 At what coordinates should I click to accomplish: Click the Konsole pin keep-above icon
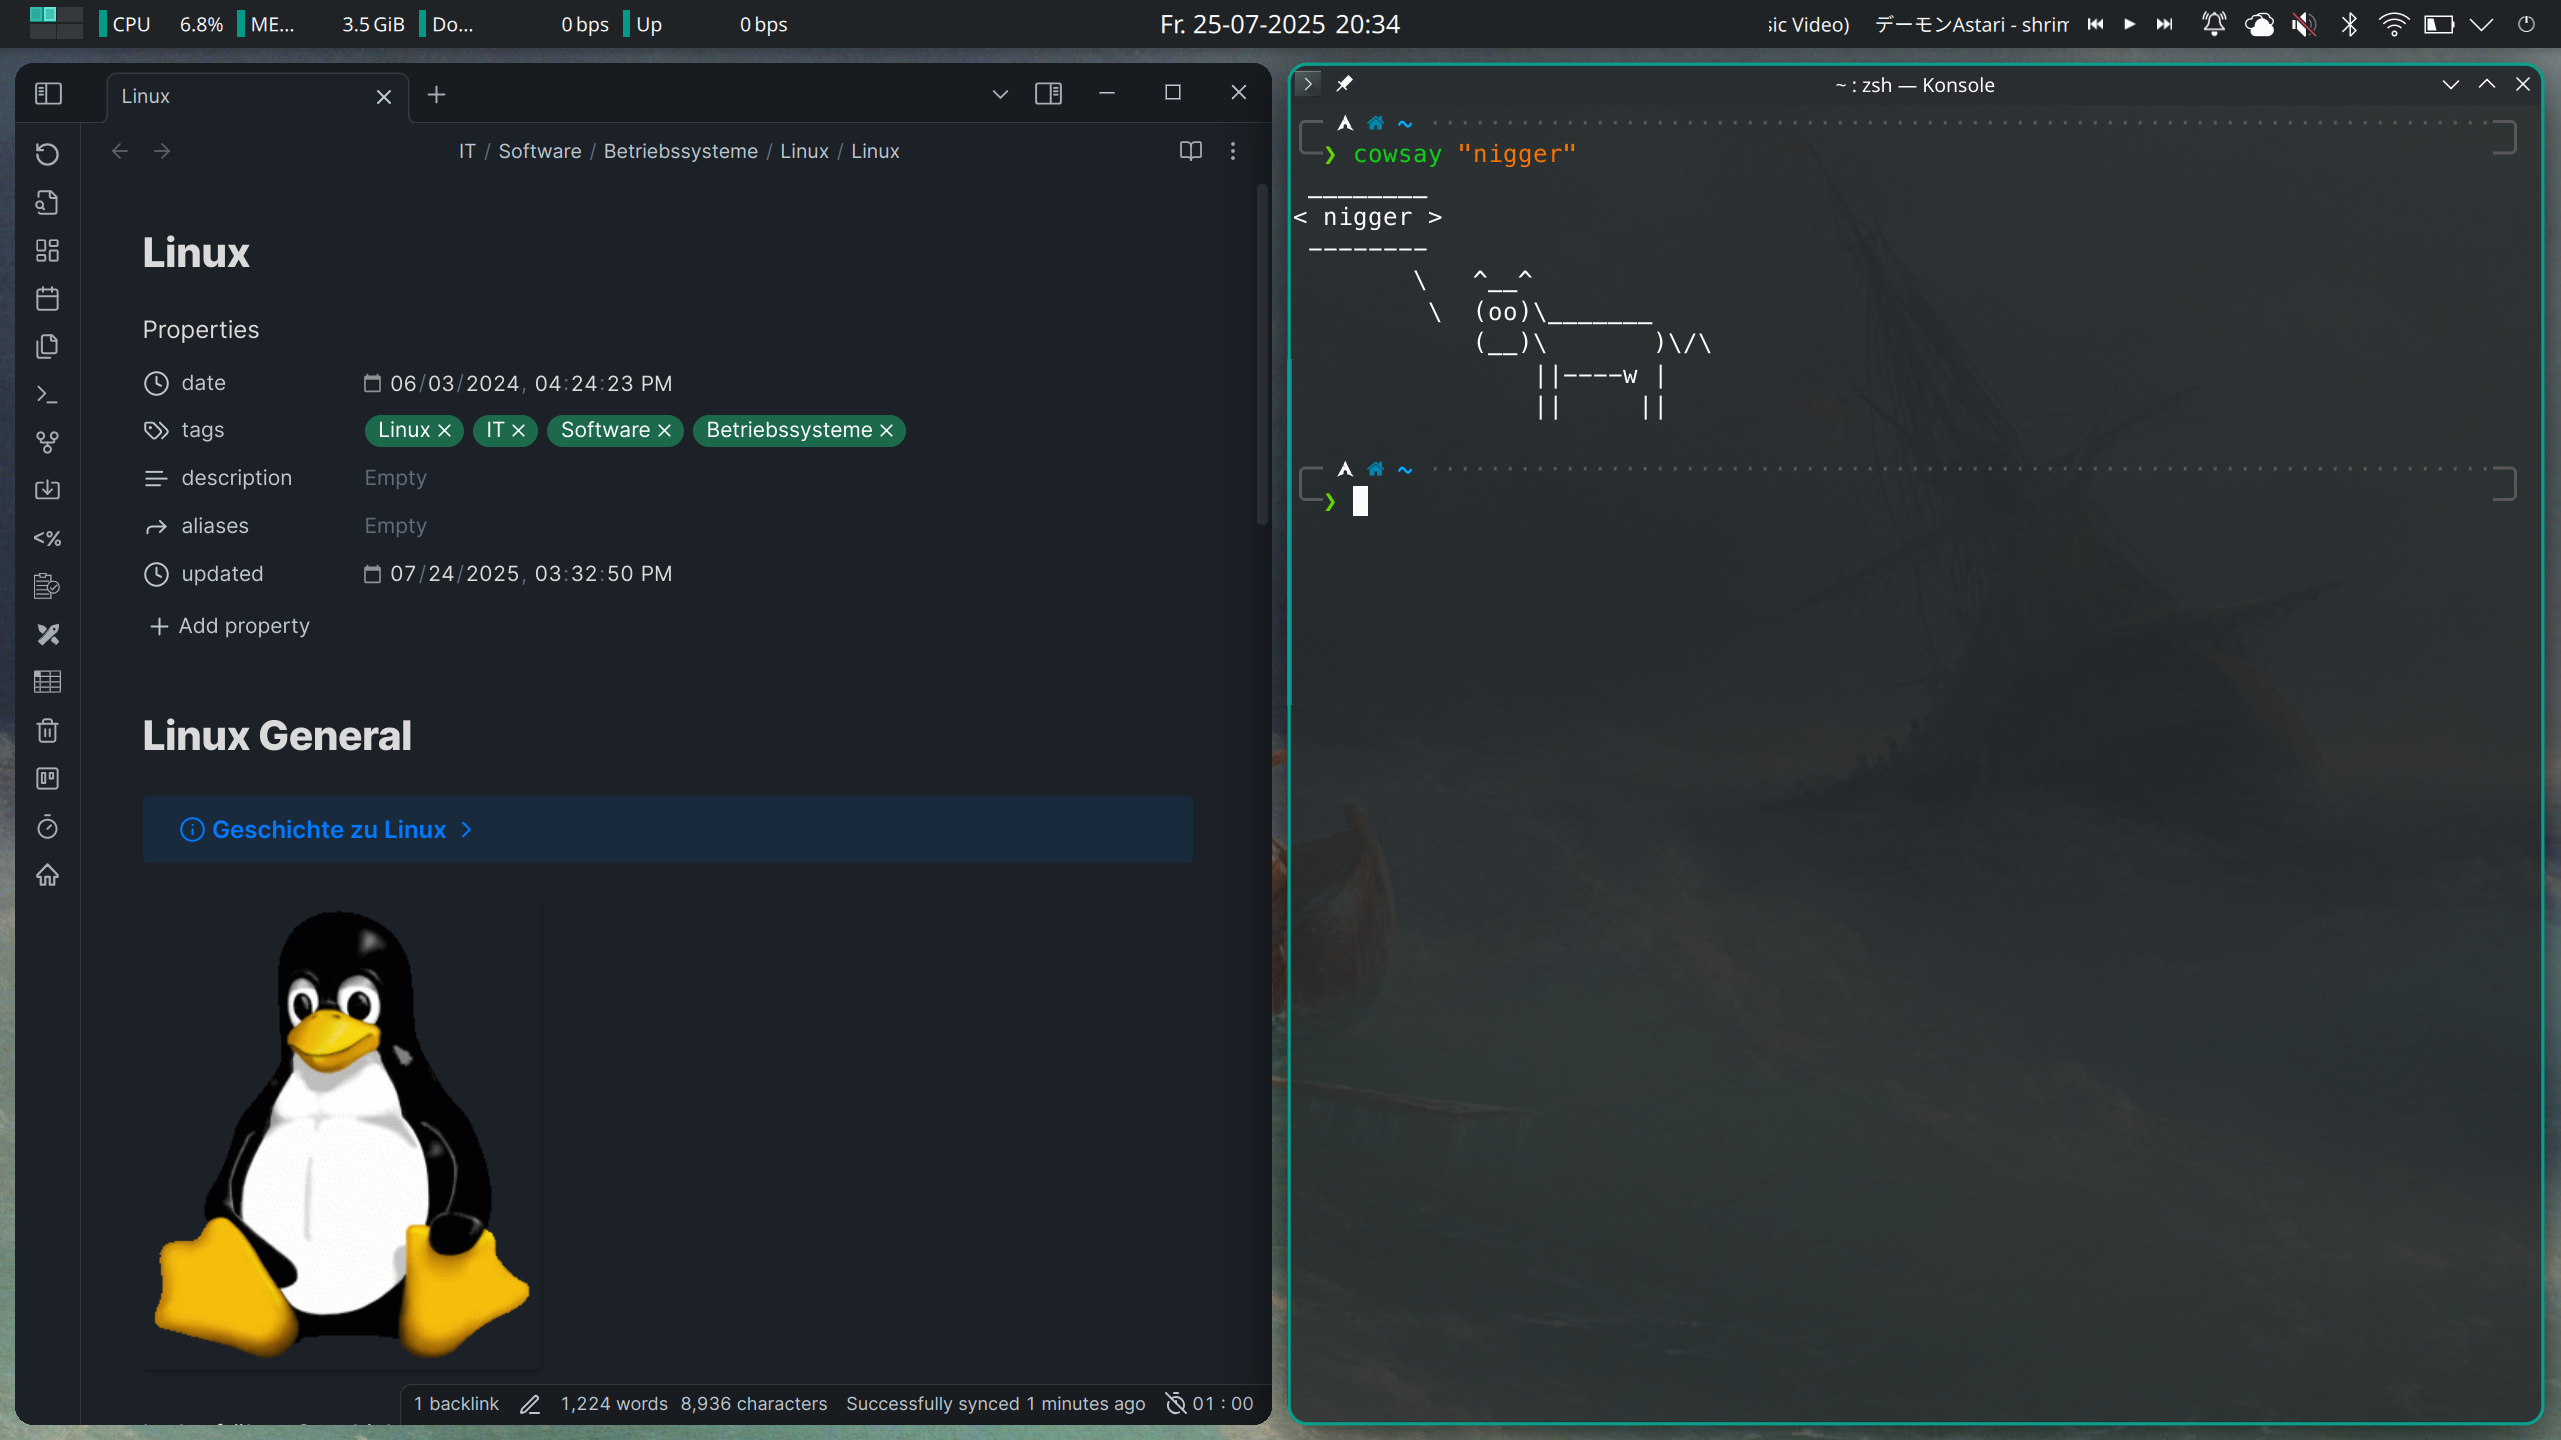tap(1344, 84)
